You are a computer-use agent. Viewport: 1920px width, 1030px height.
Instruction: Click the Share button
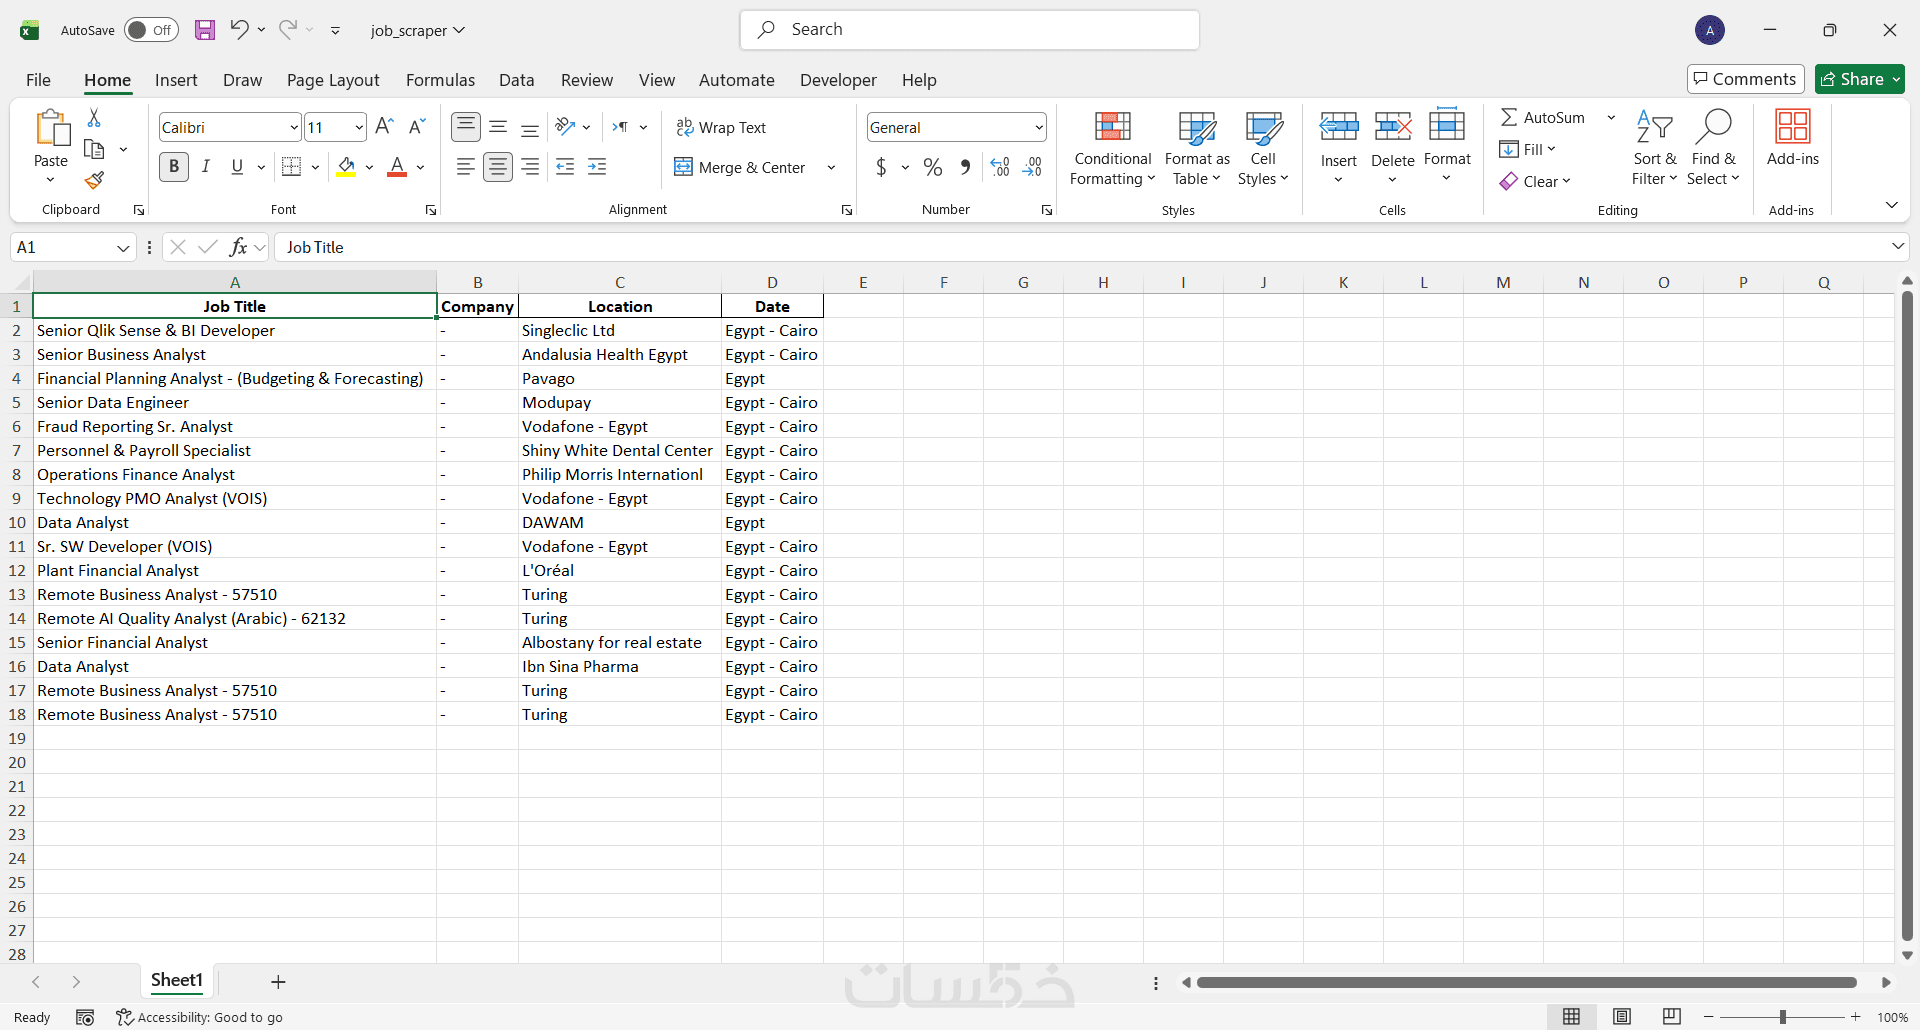[1860, 79]
